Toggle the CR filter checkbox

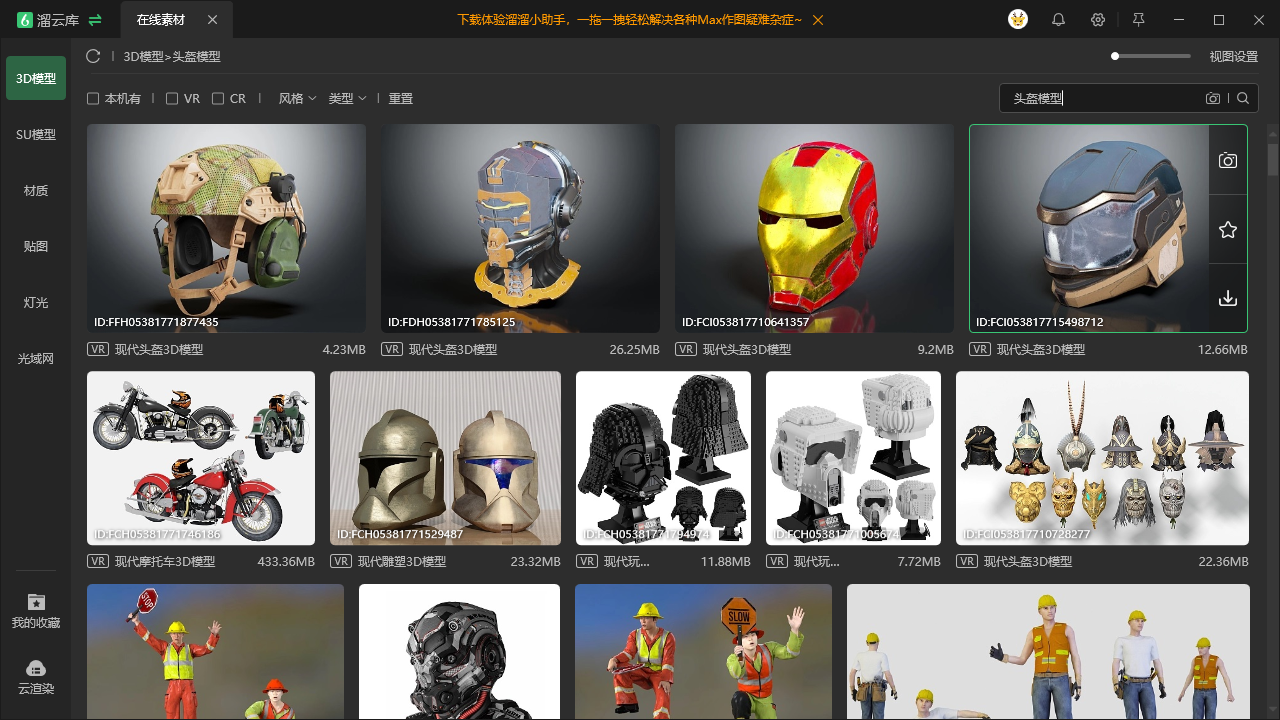(218, 99)
